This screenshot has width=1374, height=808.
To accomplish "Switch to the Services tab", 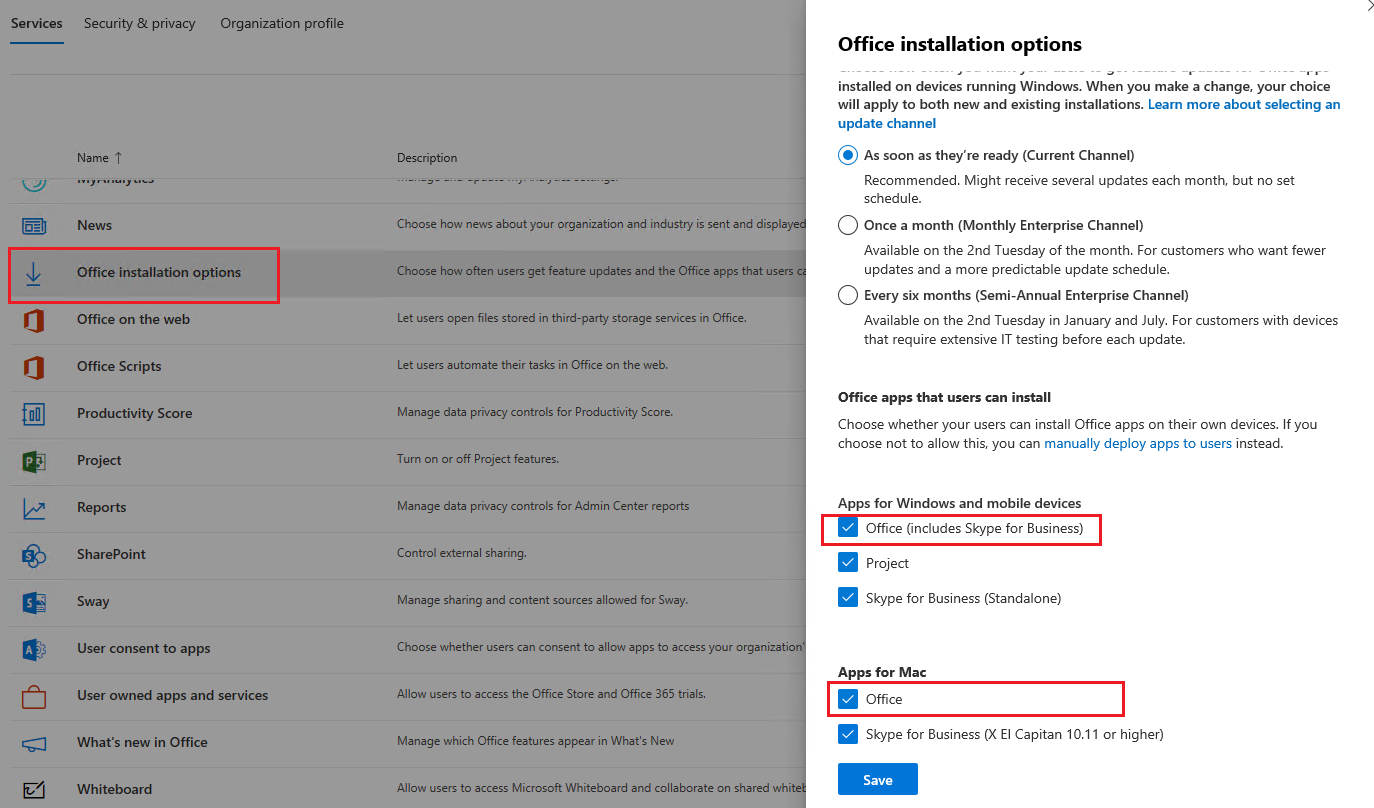I will [x=37, y=23].
